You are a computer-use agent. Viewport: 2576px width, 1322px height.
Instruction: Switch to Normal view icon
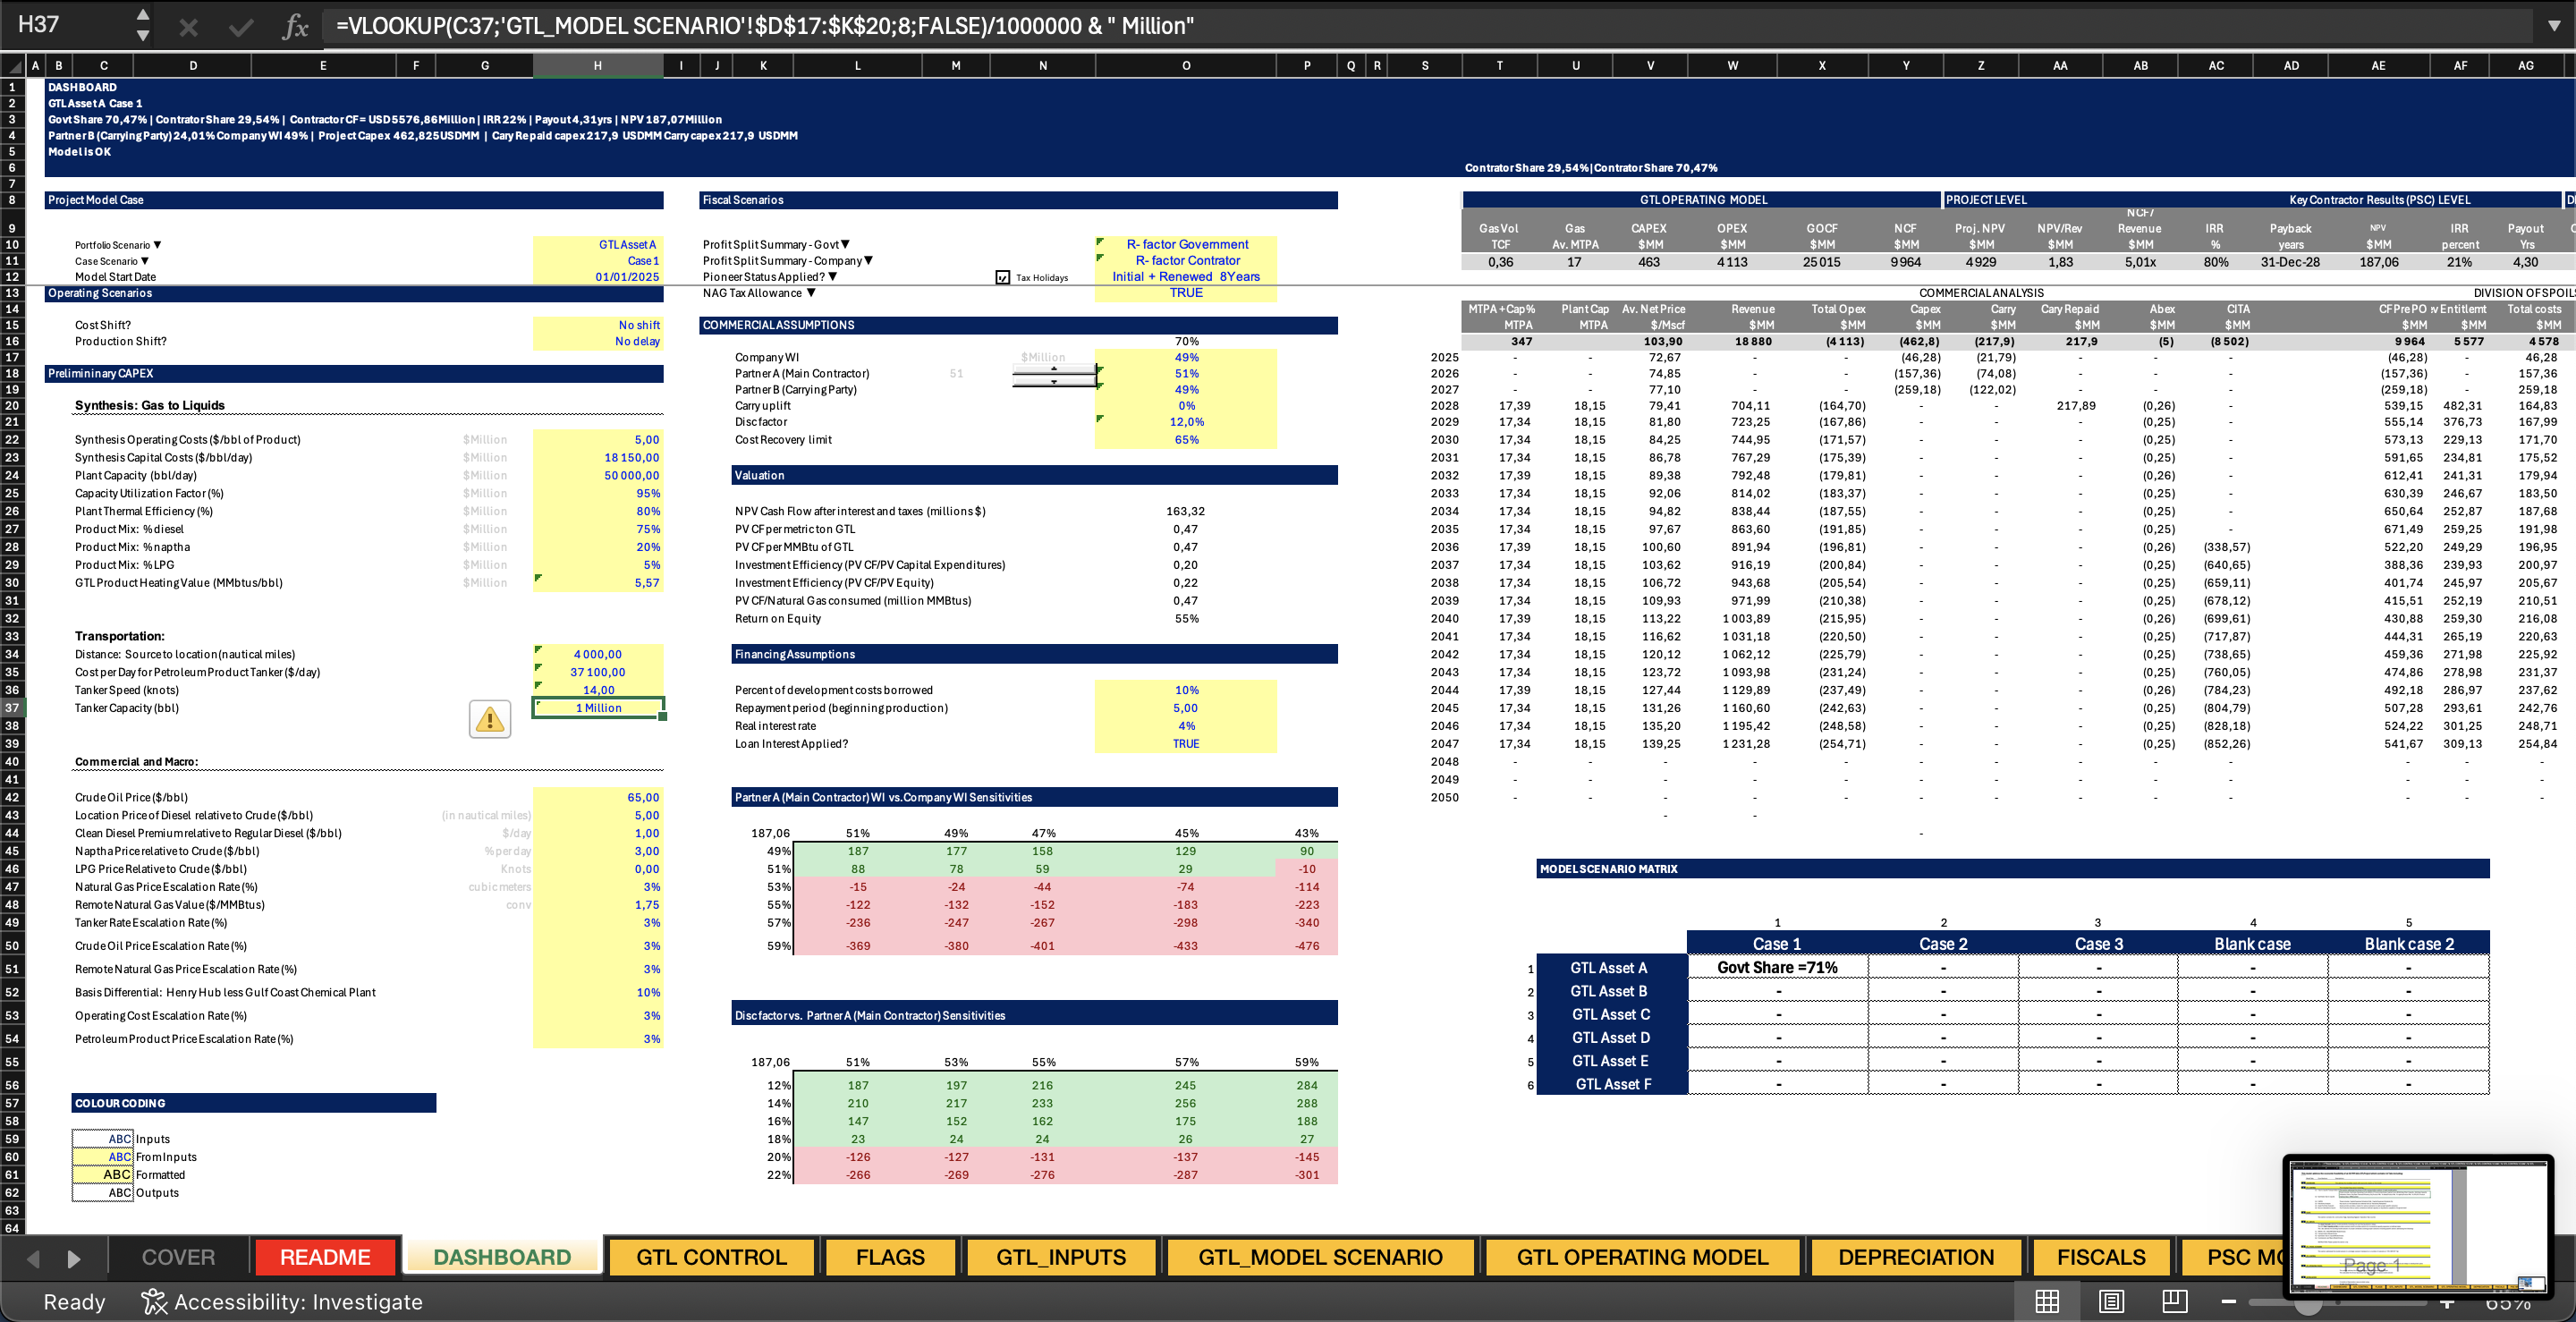(2047, 1301)
